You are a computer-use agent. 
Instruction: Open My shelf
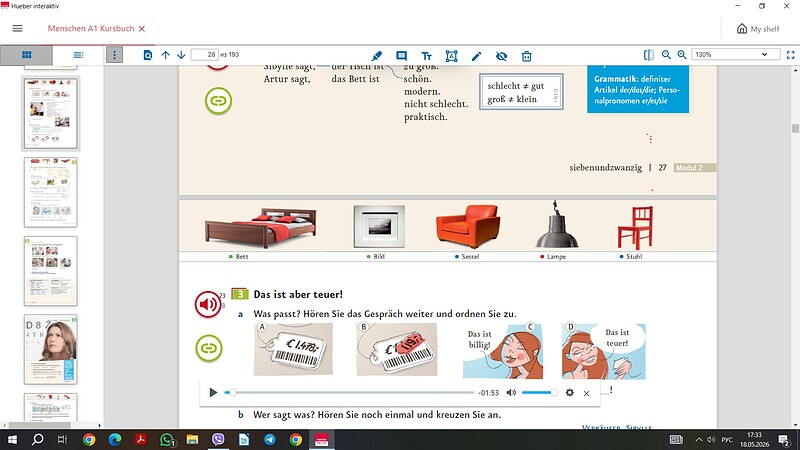pos(758,29)
